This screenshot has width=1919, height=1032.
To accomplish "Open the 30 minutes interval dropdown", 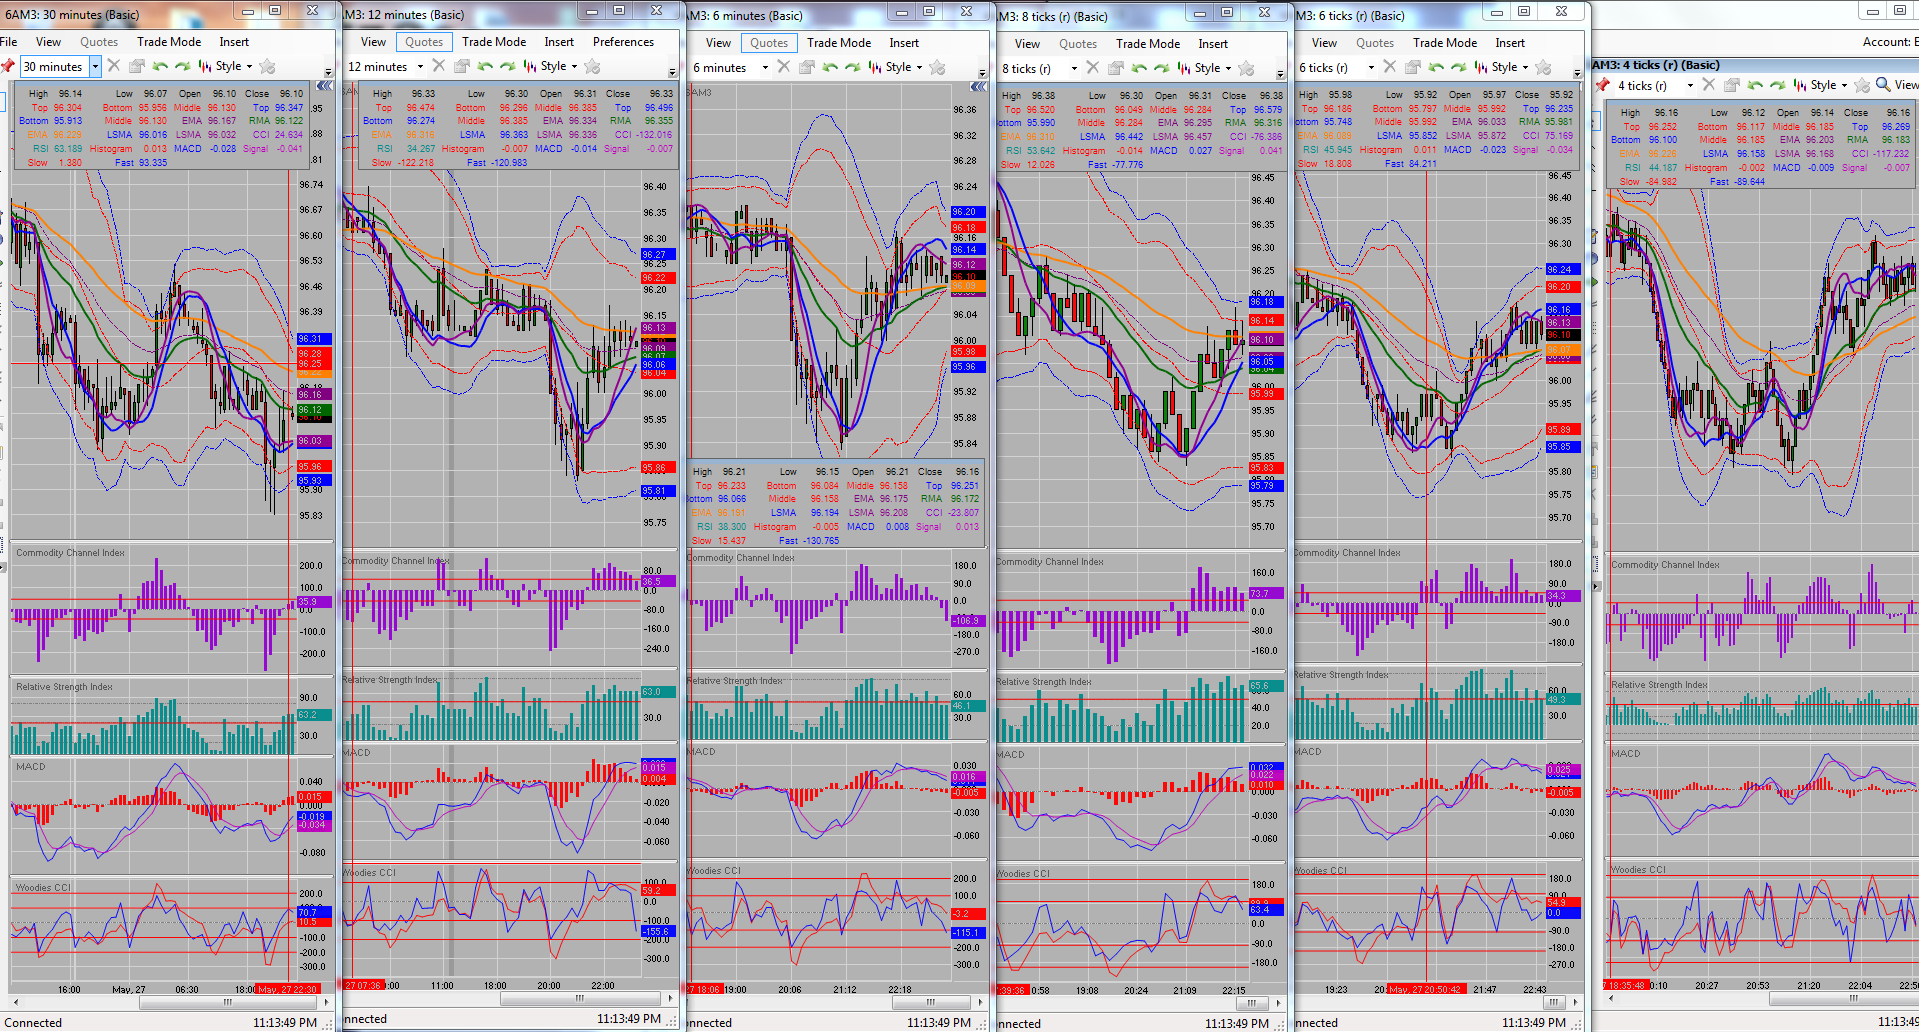I will 95,67.
